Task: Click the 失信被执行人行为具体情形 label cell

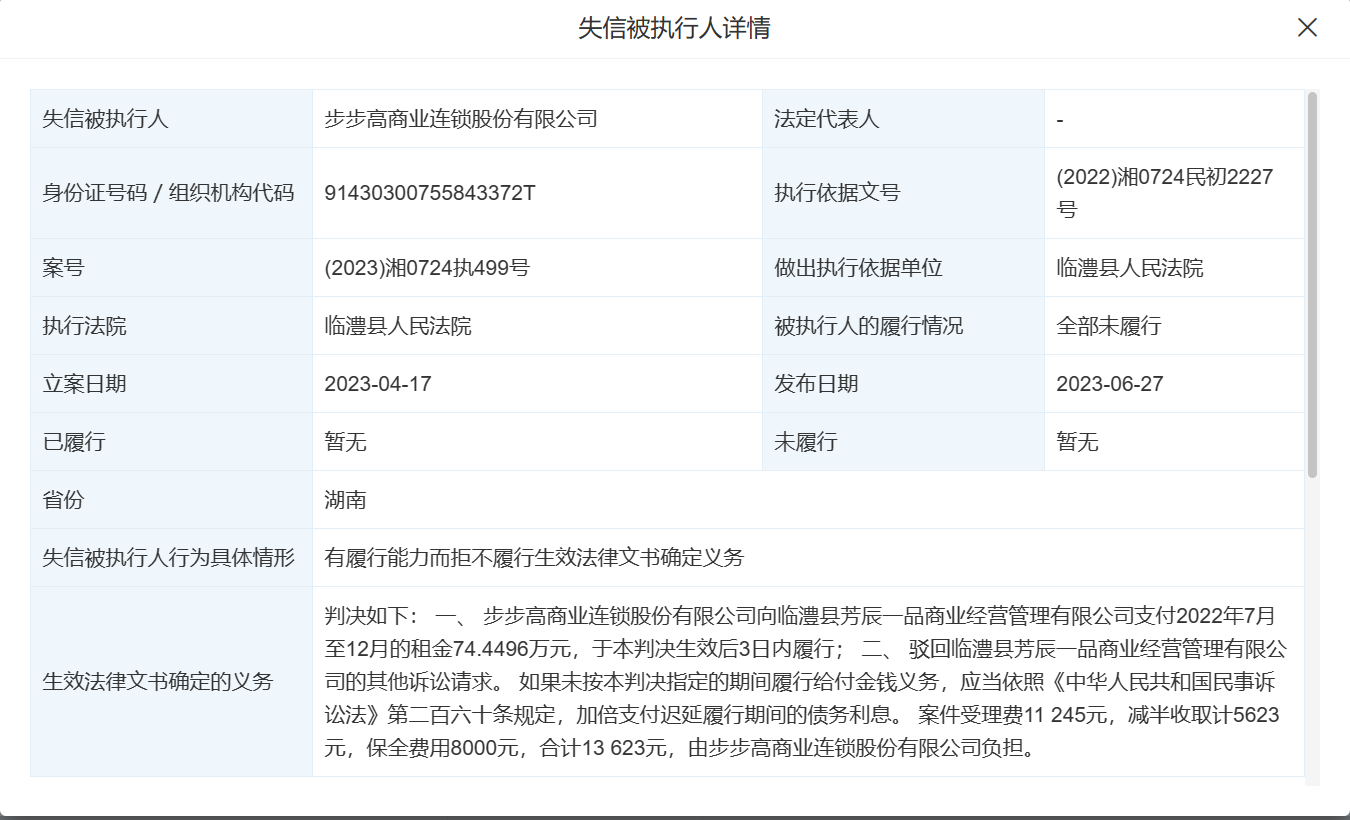Action: point(168,558)
